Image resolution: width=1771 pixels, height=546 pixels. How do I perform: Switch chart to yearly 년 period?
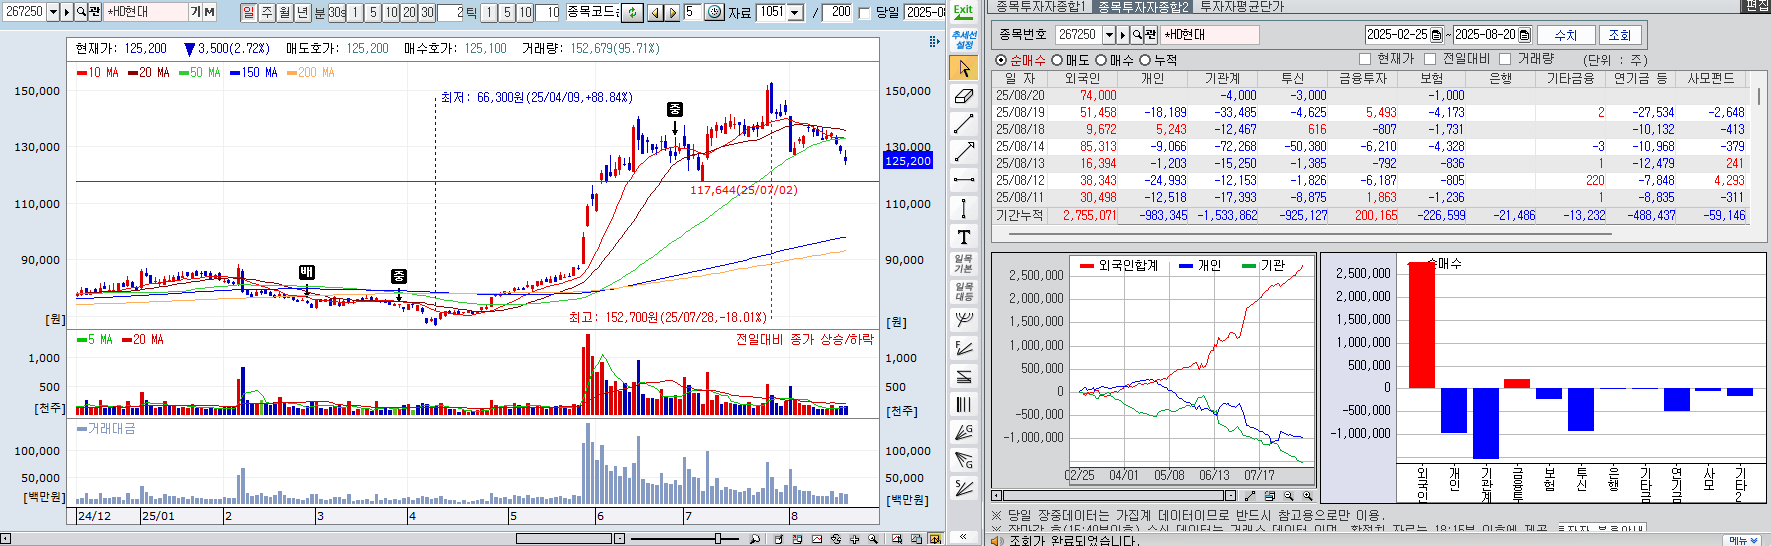pyautogui.click(x=303, y=12)
